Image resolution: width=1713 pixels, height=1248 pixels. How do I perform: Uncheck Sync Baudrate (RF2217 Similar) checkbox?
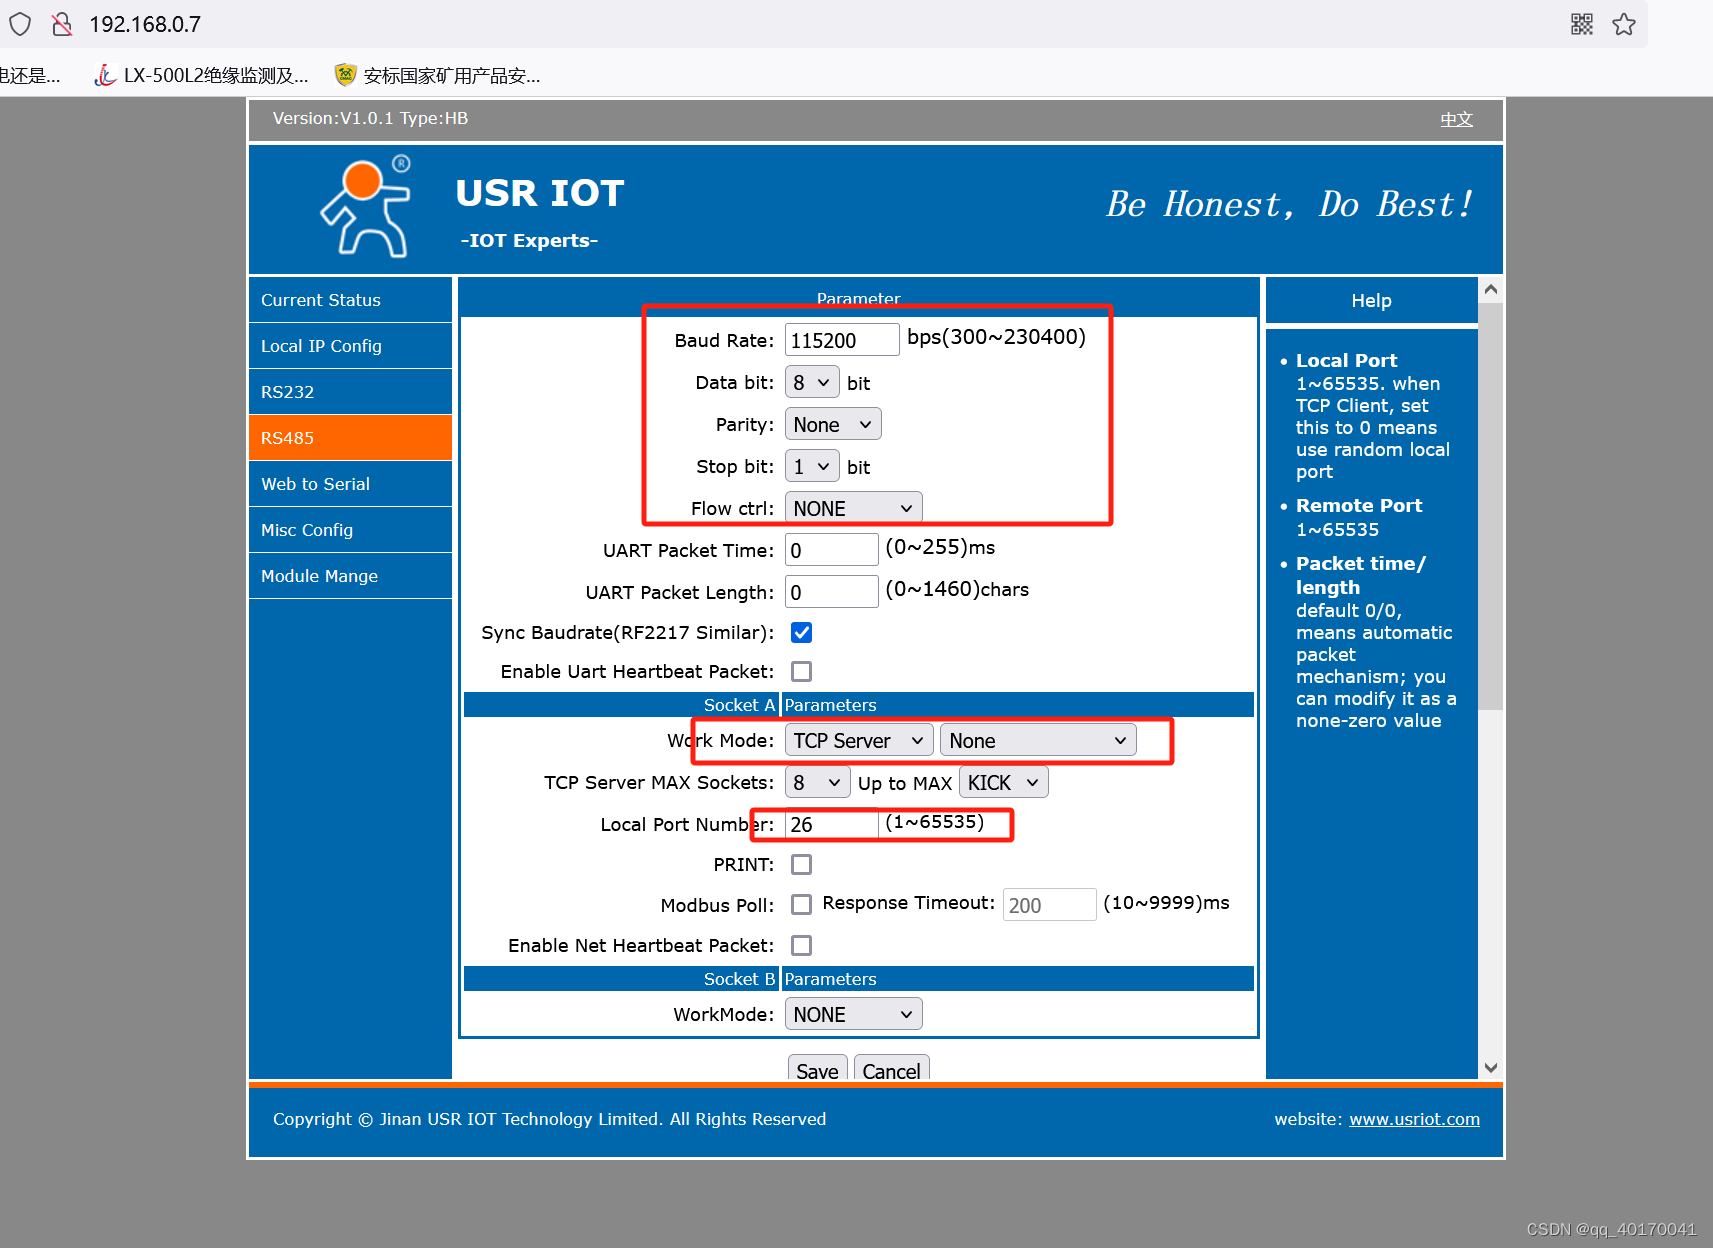pos(801,632)
